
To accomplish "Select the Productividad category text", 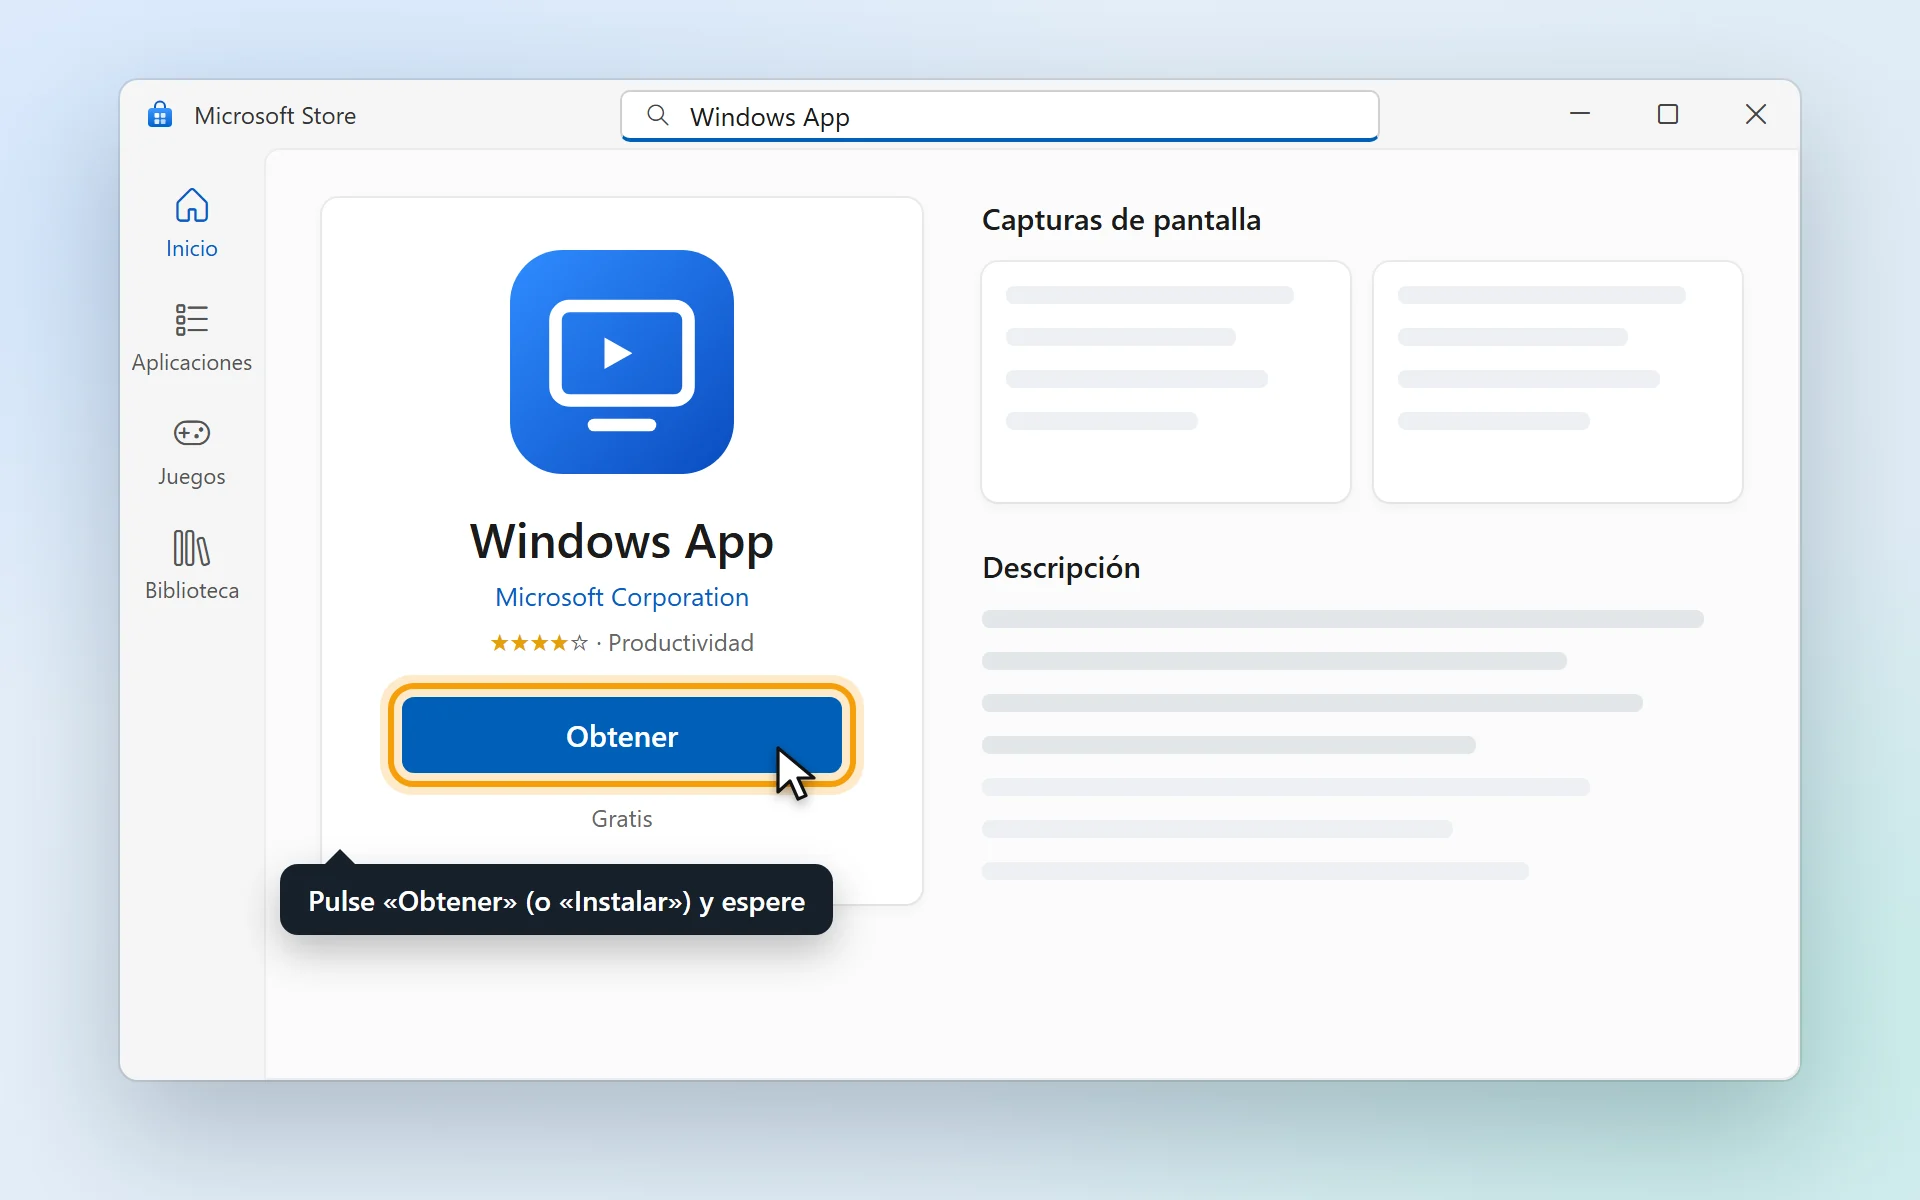I will 681,643.
